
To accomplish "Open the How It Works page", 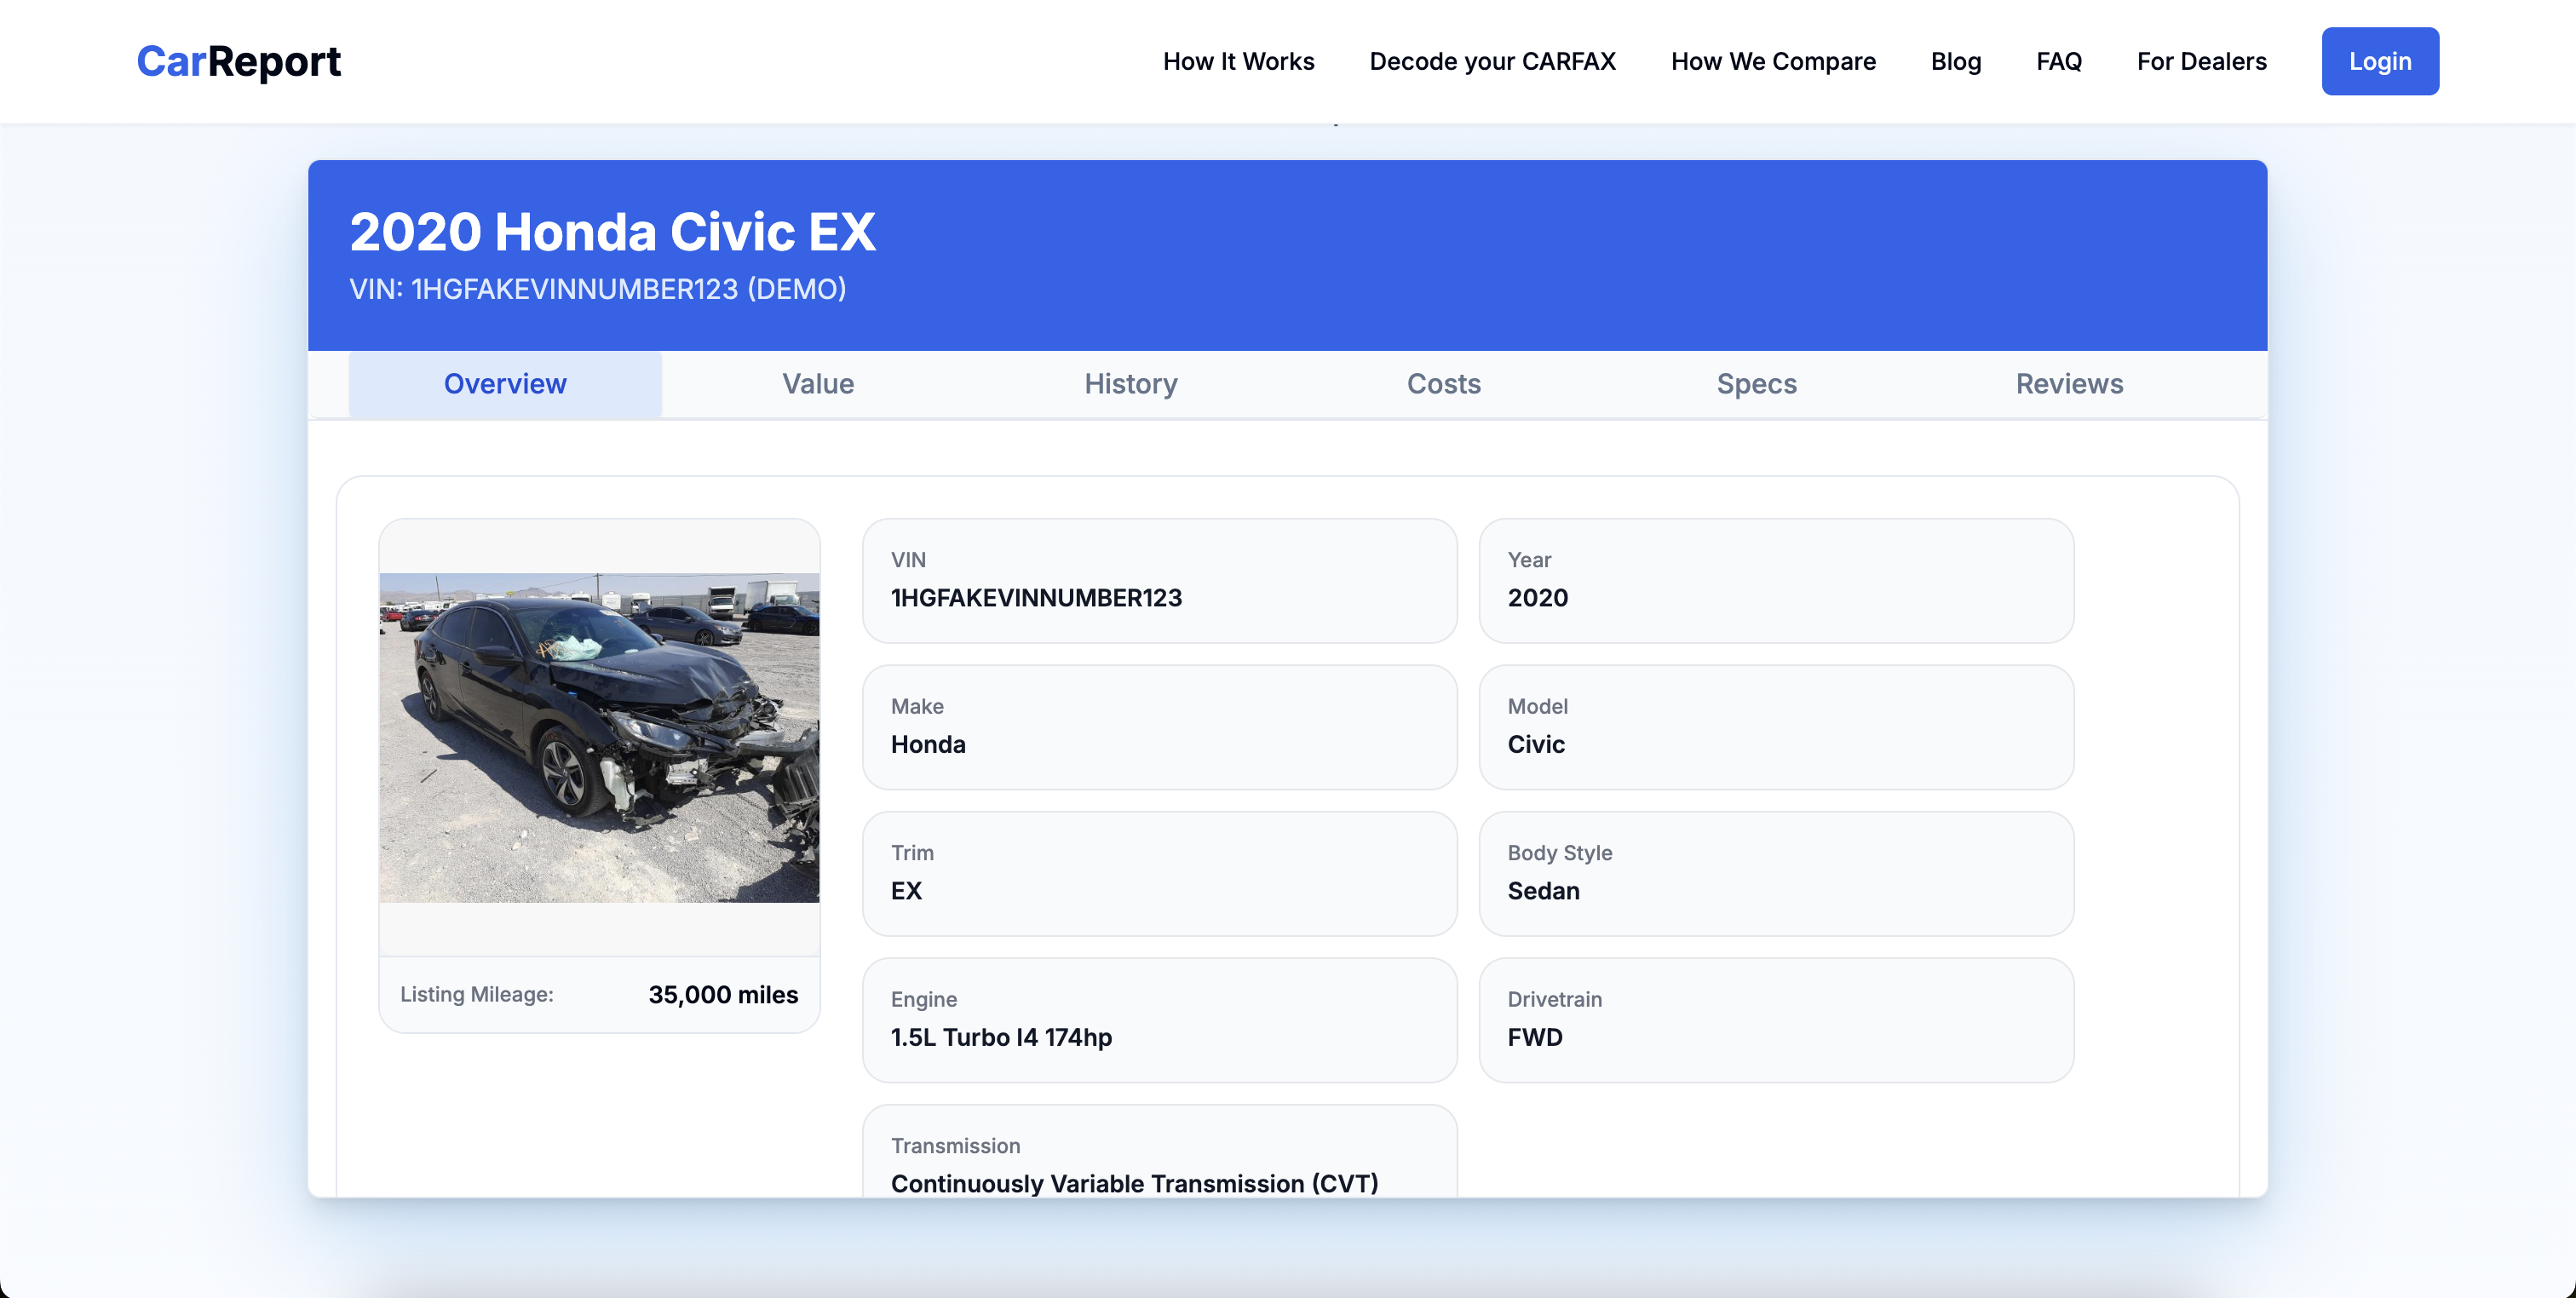I will (1238, 61).
